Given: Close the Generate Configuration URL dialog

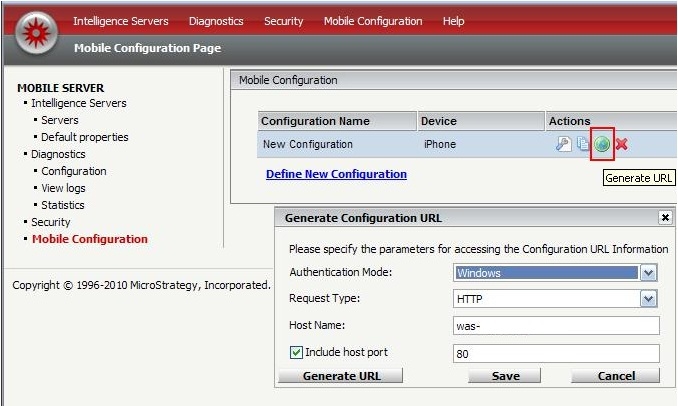Looking at the screenshot, I should (x=665, y=217).
